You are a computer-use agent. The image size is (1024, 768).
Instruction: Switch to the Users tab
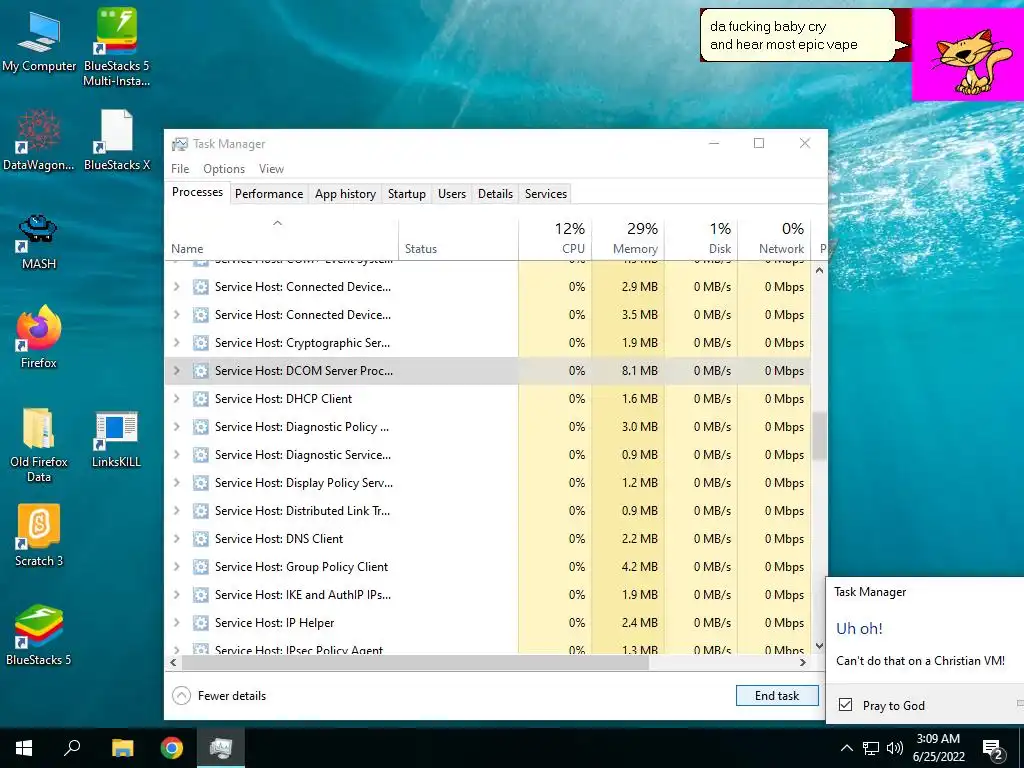click(452, 194)
